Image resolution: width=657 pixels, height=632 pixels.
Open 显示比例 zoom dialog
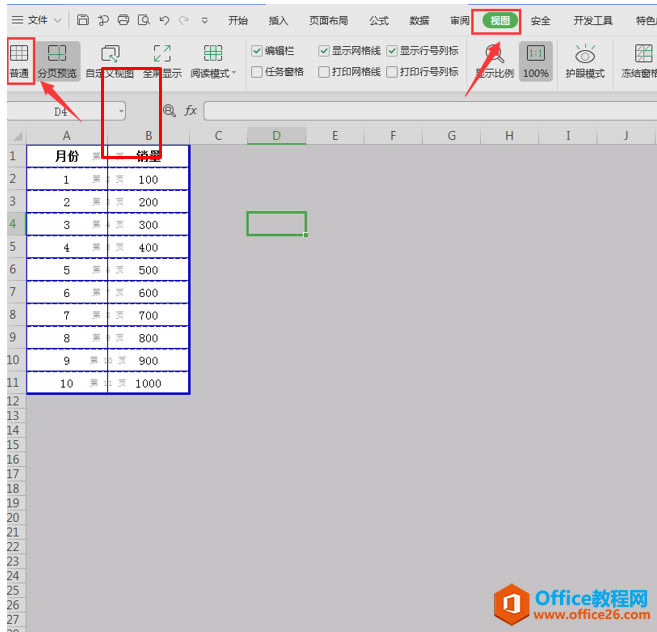(494, 61)
